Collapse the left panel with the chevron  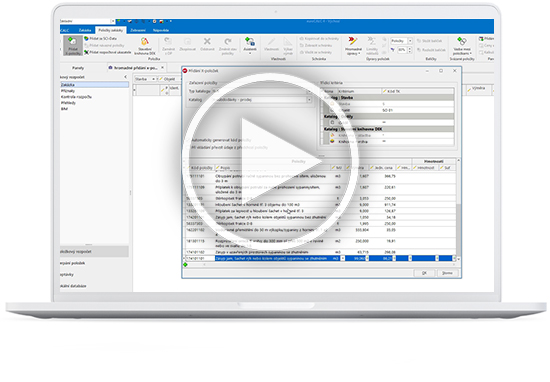click(126, 77)
